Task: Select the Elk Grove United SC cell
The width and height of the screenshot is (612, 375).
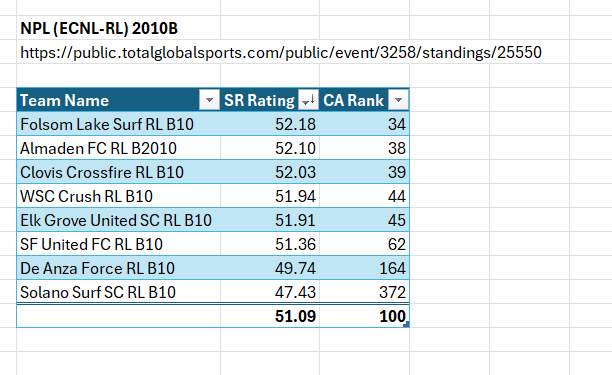Action: (x=119, y=220)
